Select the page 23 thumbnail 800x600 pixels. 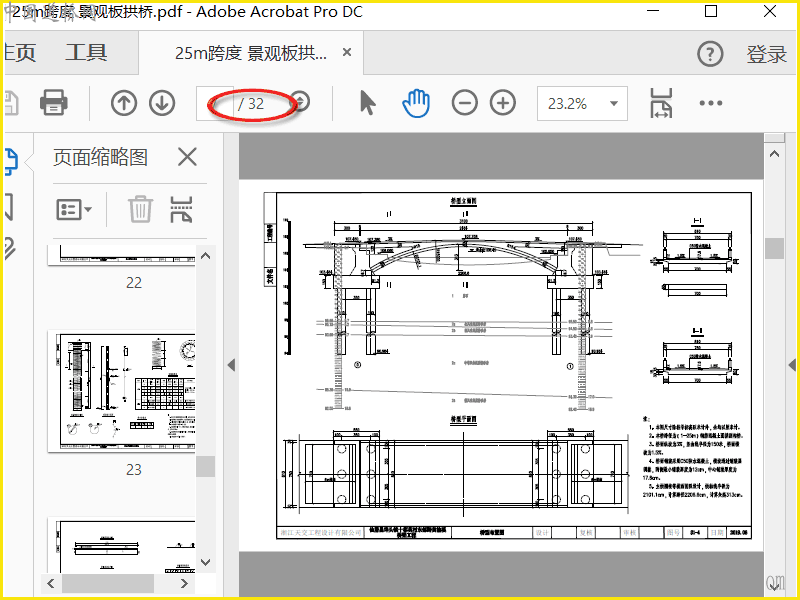click(122, 392)
